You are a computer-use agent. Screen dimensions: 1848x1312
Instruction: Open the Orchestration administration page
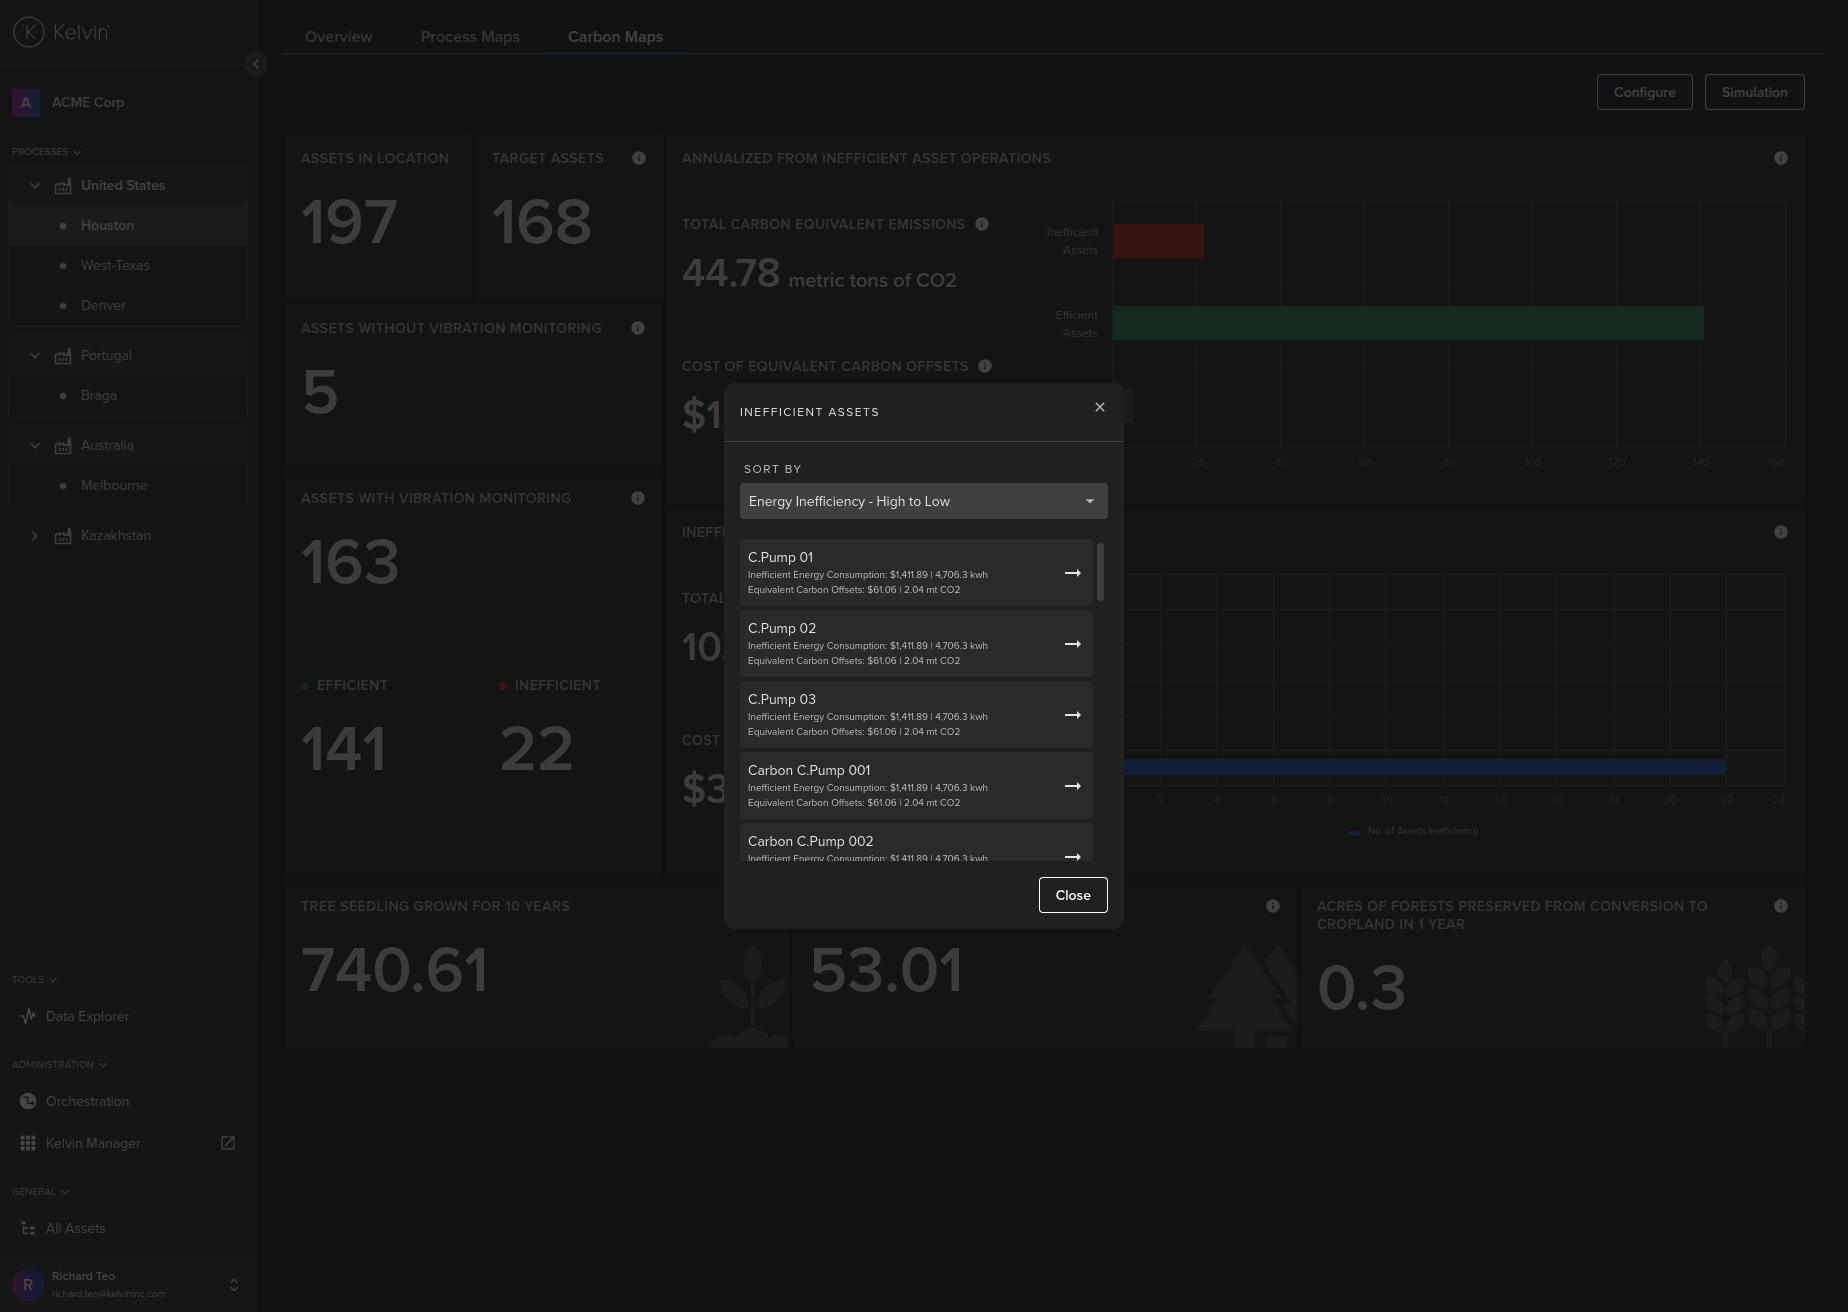click(87, 1101)
